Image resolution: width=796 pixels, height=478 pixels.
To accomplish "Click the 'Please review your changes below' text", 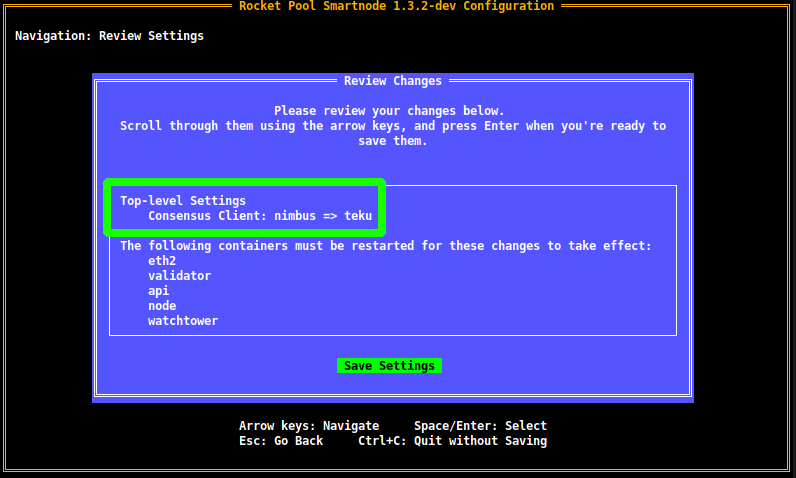I will coord(389,110).
